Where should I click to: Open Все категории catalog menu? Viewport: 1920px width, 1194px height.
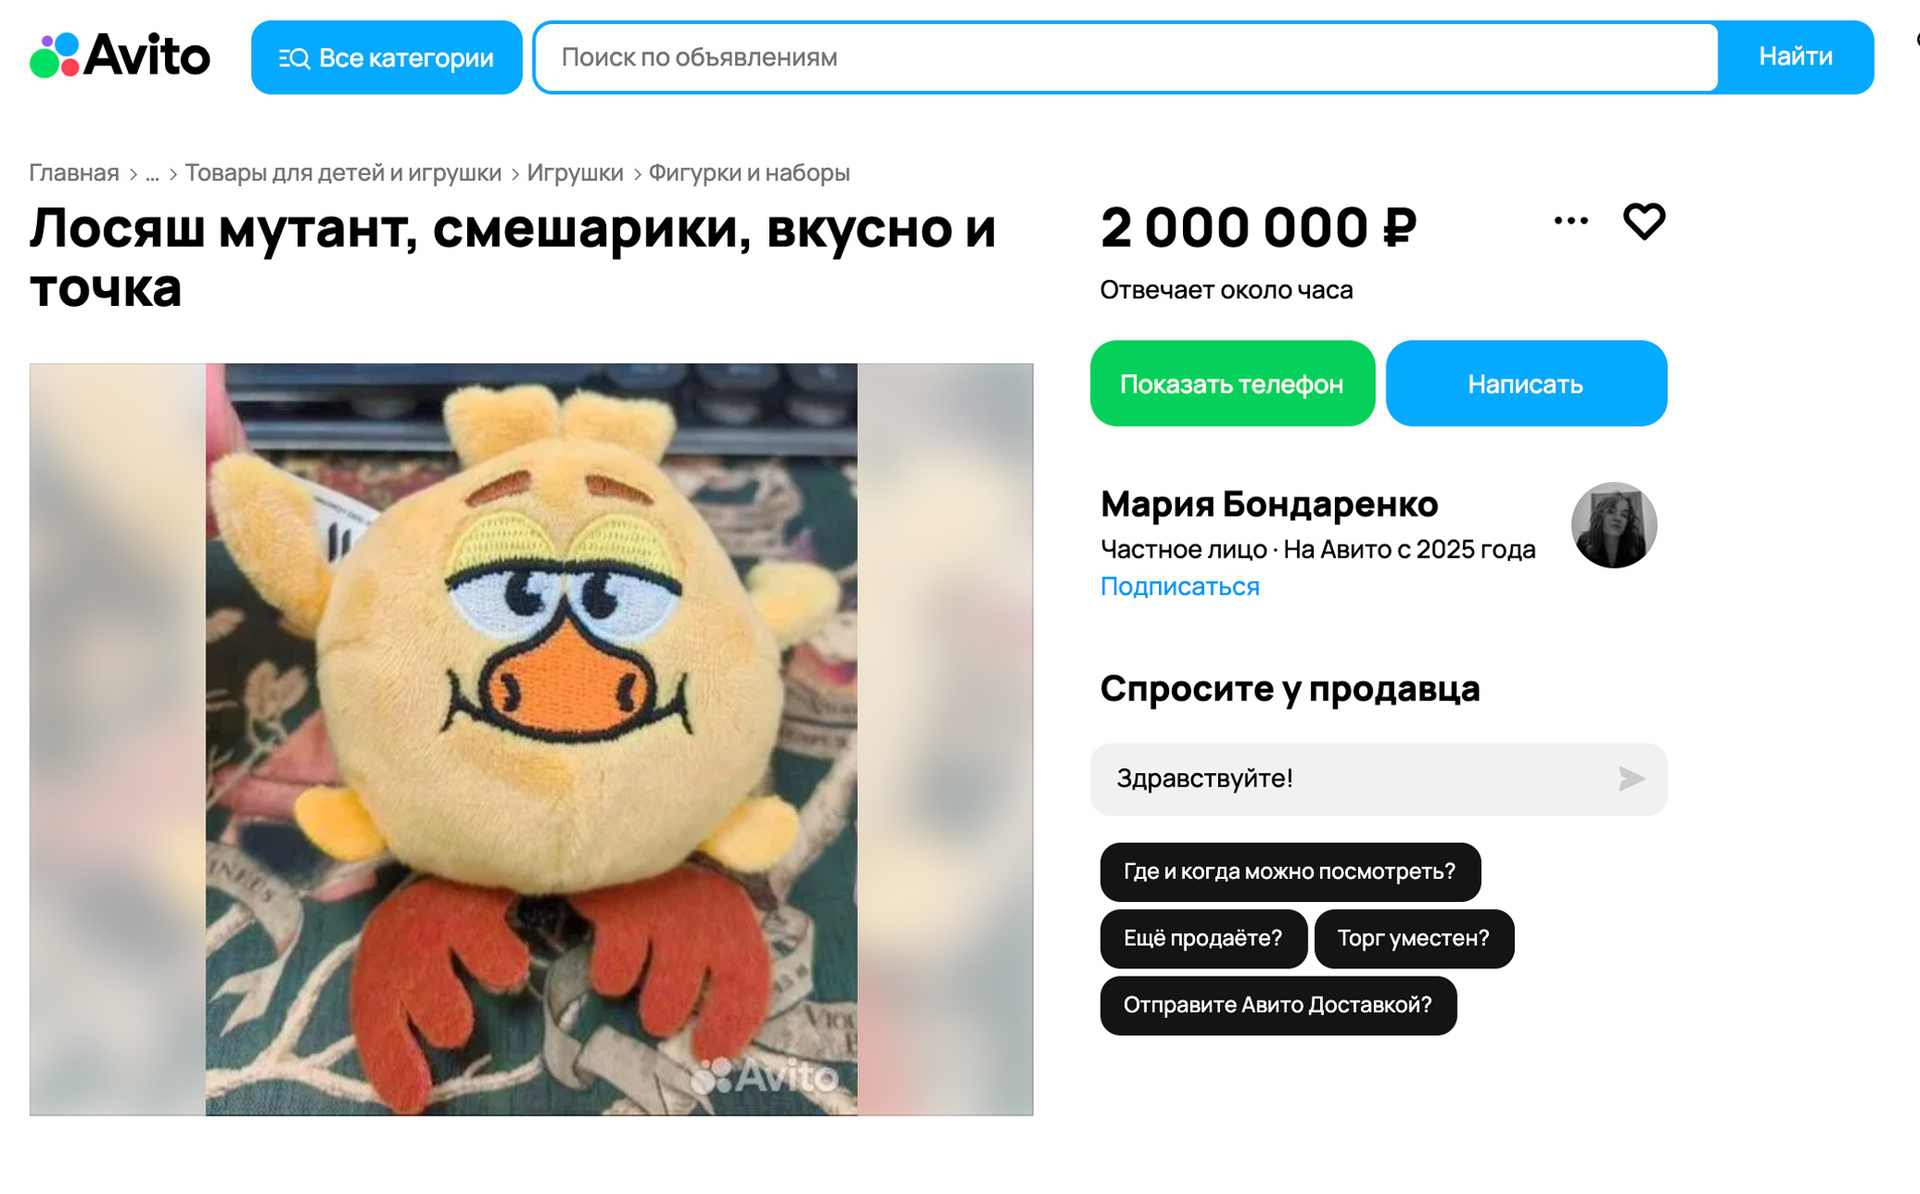(386, 57)
